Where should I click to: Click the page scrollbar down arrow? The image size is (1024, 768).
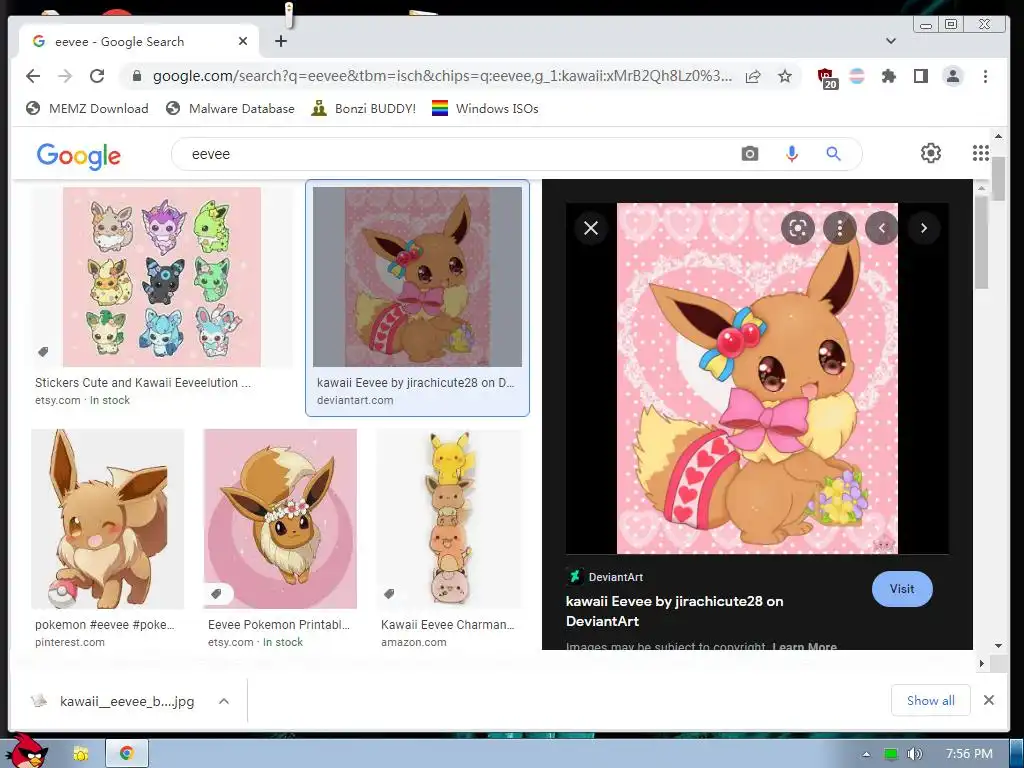coord(999,646)
